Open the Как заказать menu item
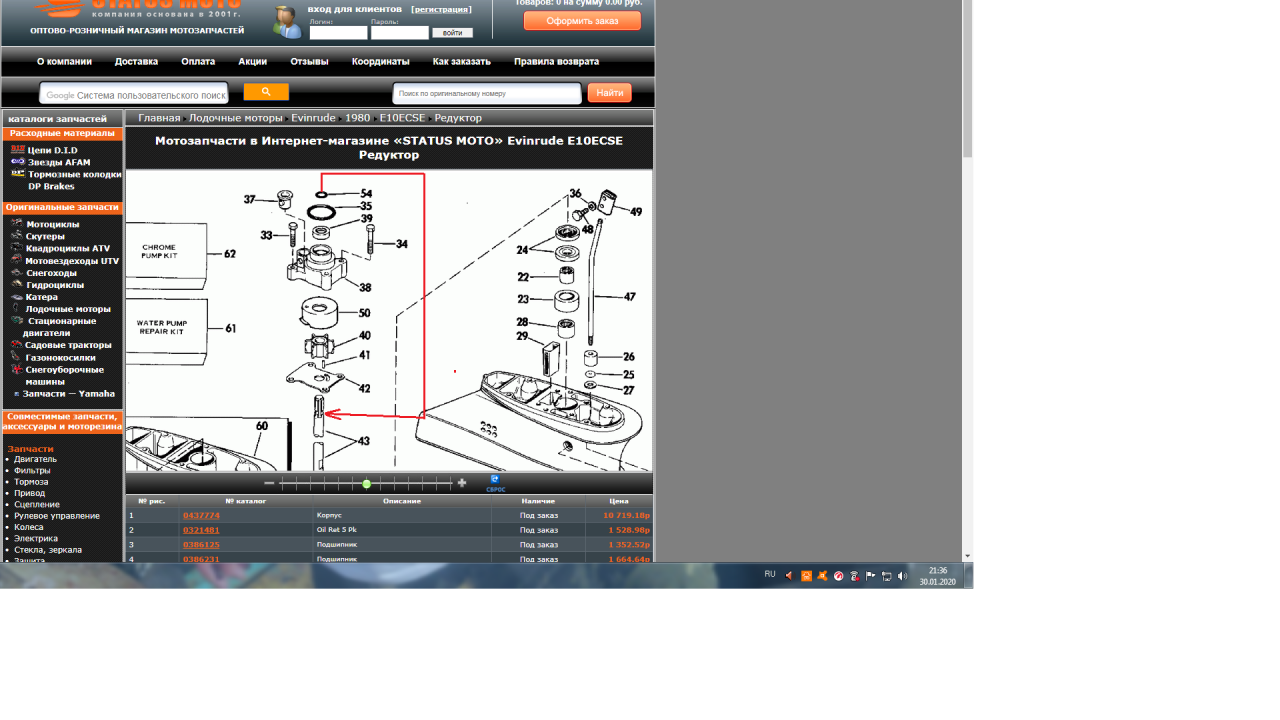Viewport: 1280px width, 720px height. [462, 61]
